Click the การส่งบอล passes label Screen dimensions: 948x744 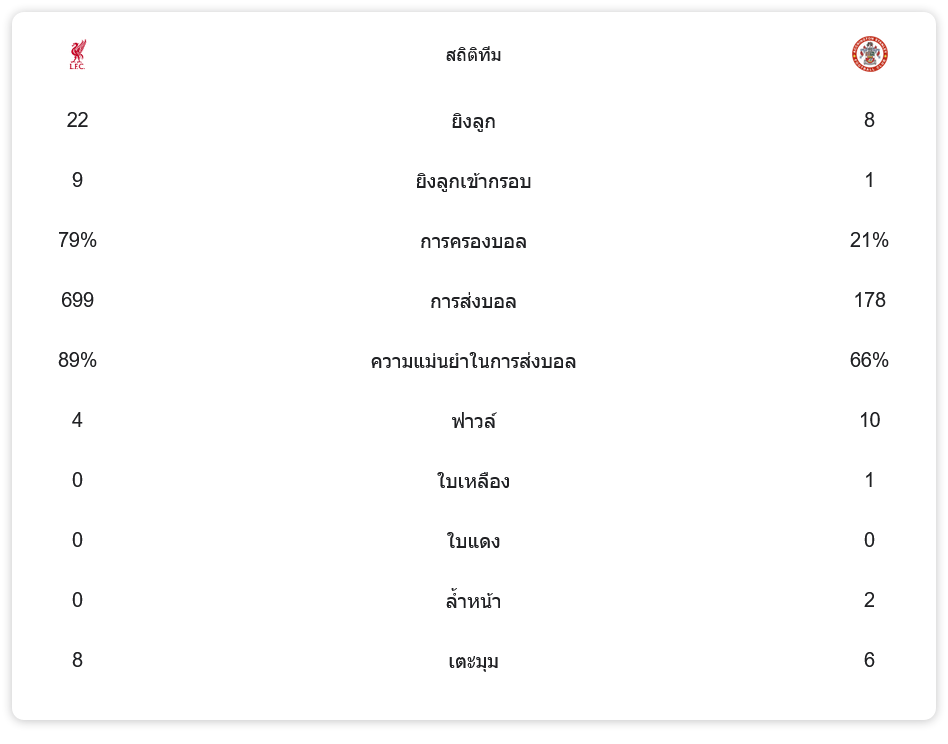pyautogui.click(x=473, y=301)
